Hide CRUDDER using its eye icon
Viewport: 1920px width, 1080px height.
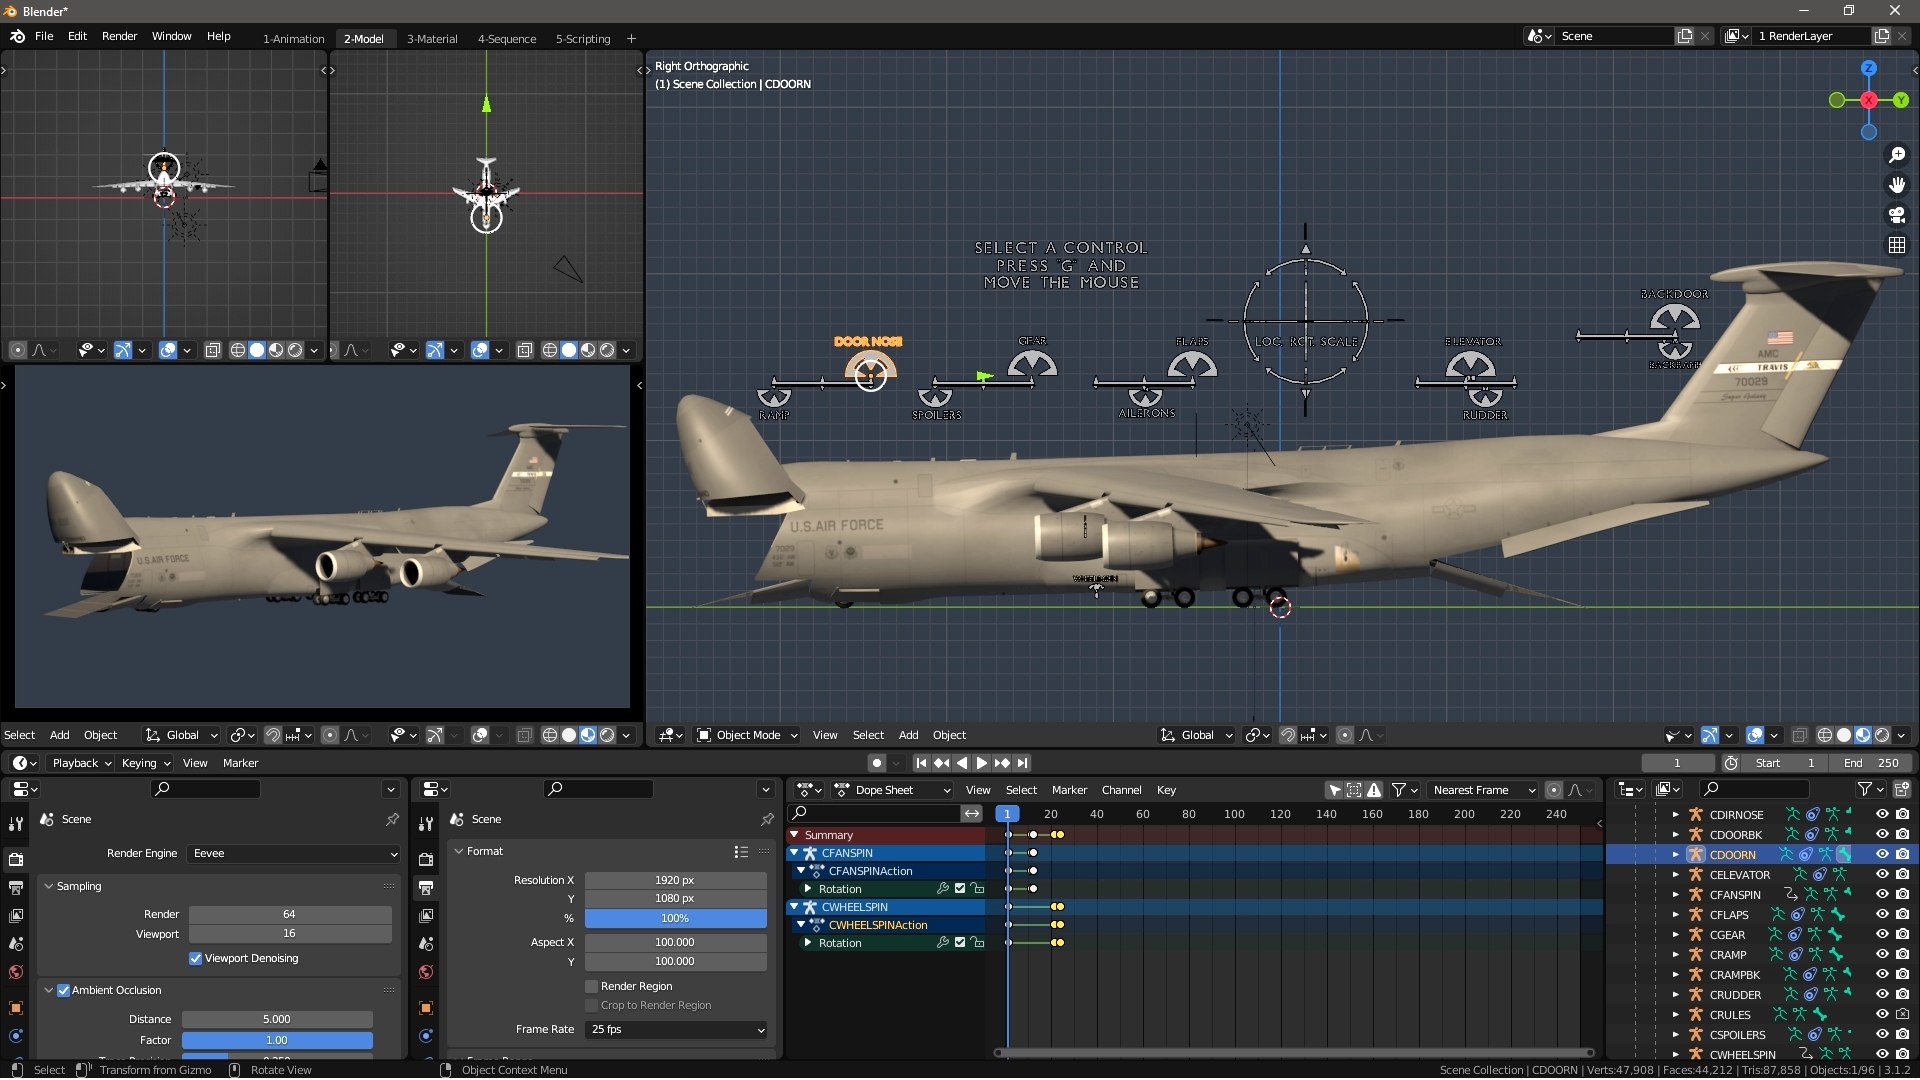[x=1882, y=994]
